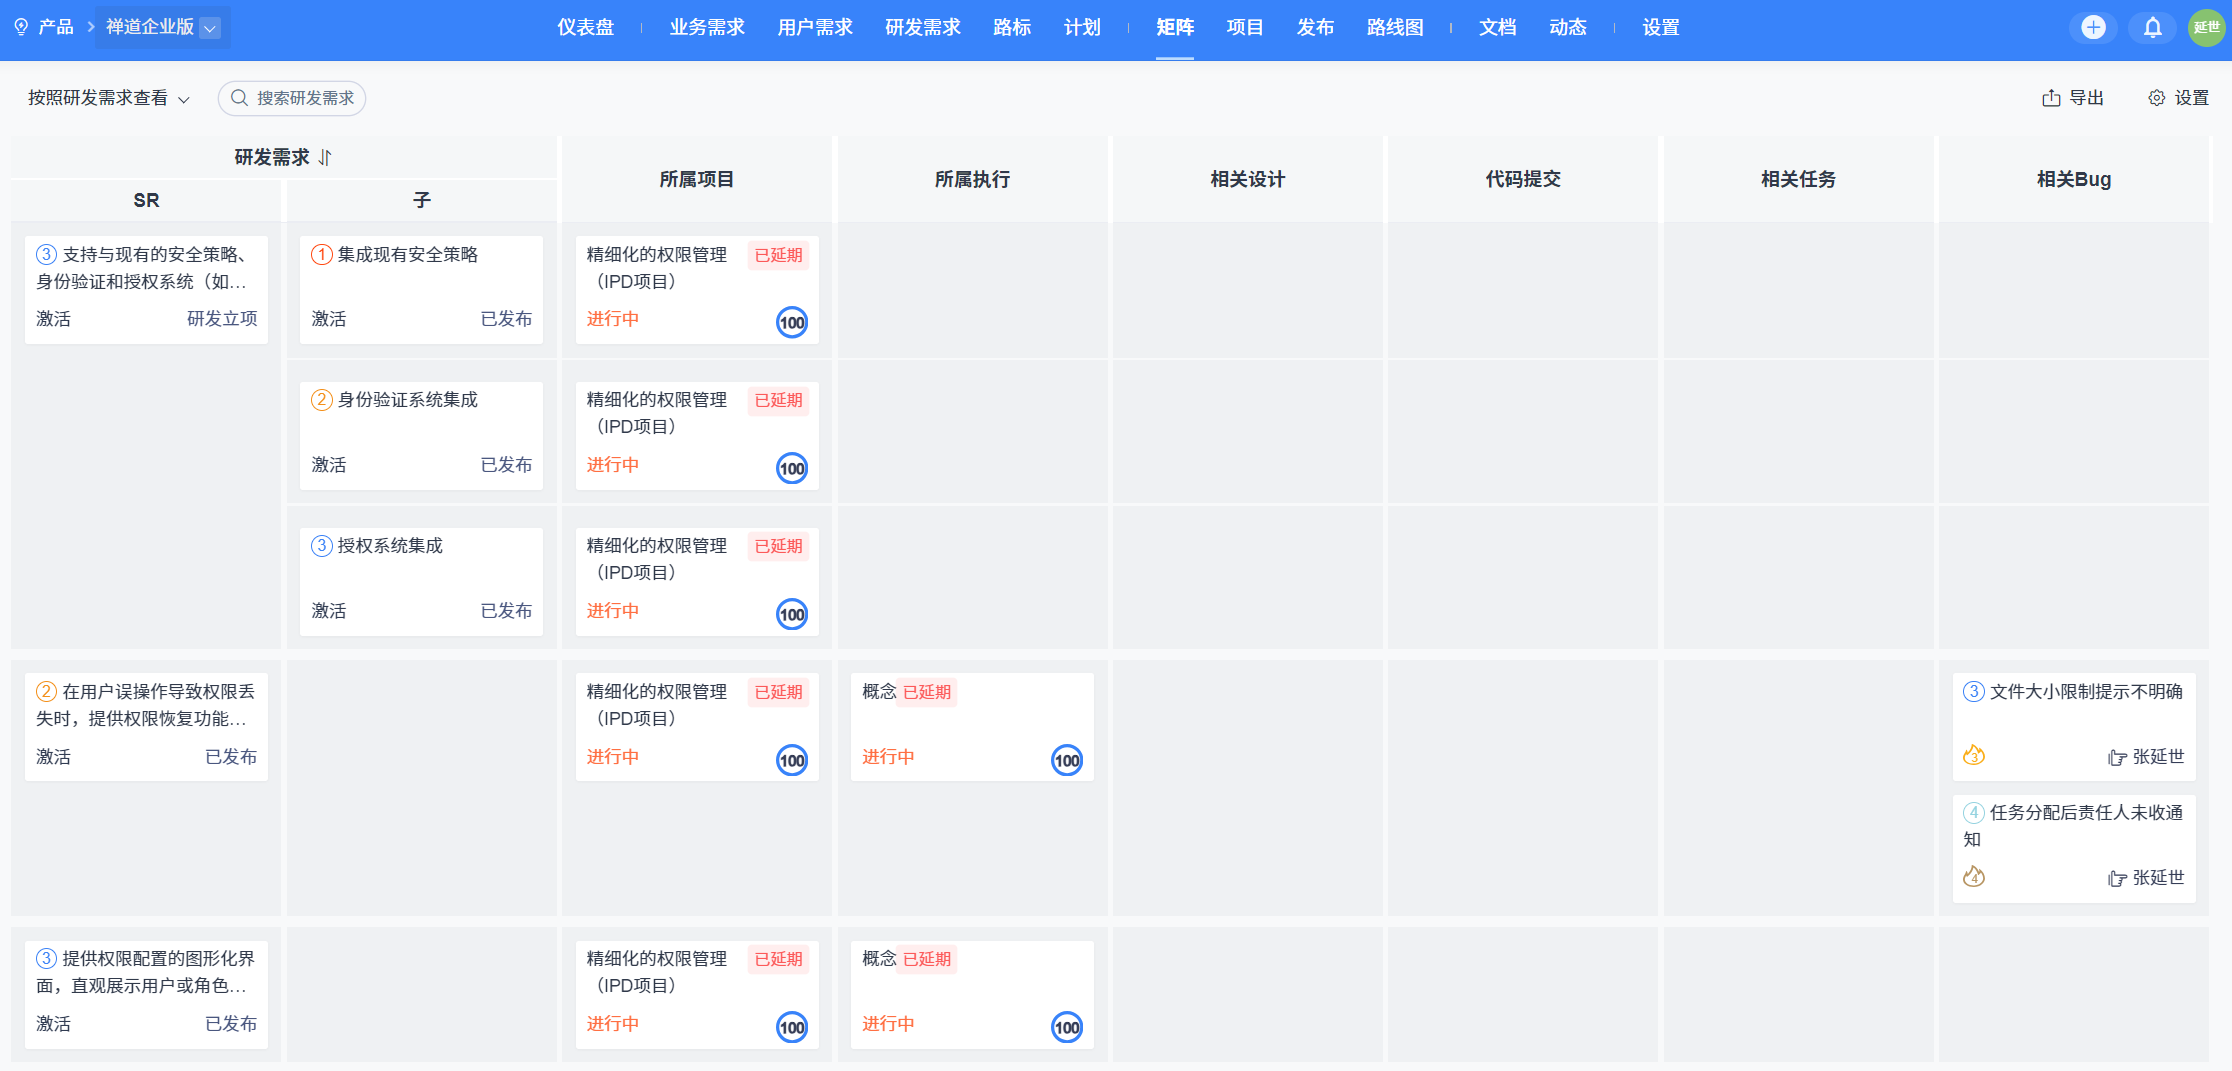
Task: Open 概念 execution card in 在用户误操作 row
Action: 972,727
